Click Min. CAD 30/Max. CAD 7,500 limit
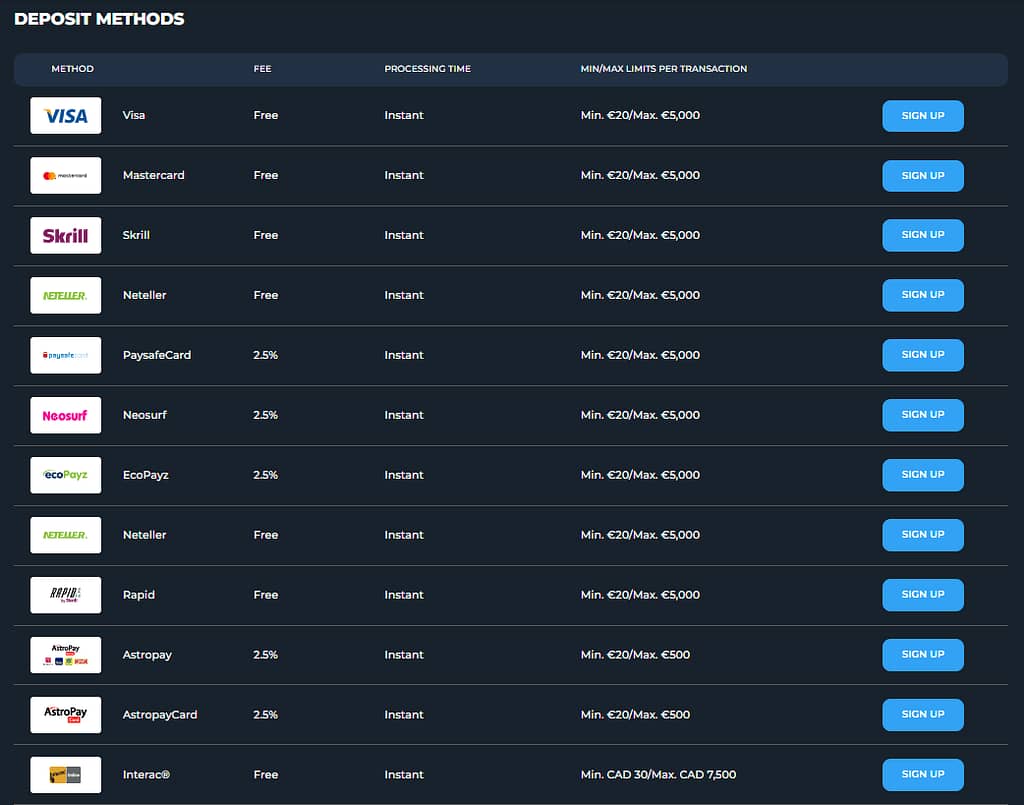 [658, 774]
